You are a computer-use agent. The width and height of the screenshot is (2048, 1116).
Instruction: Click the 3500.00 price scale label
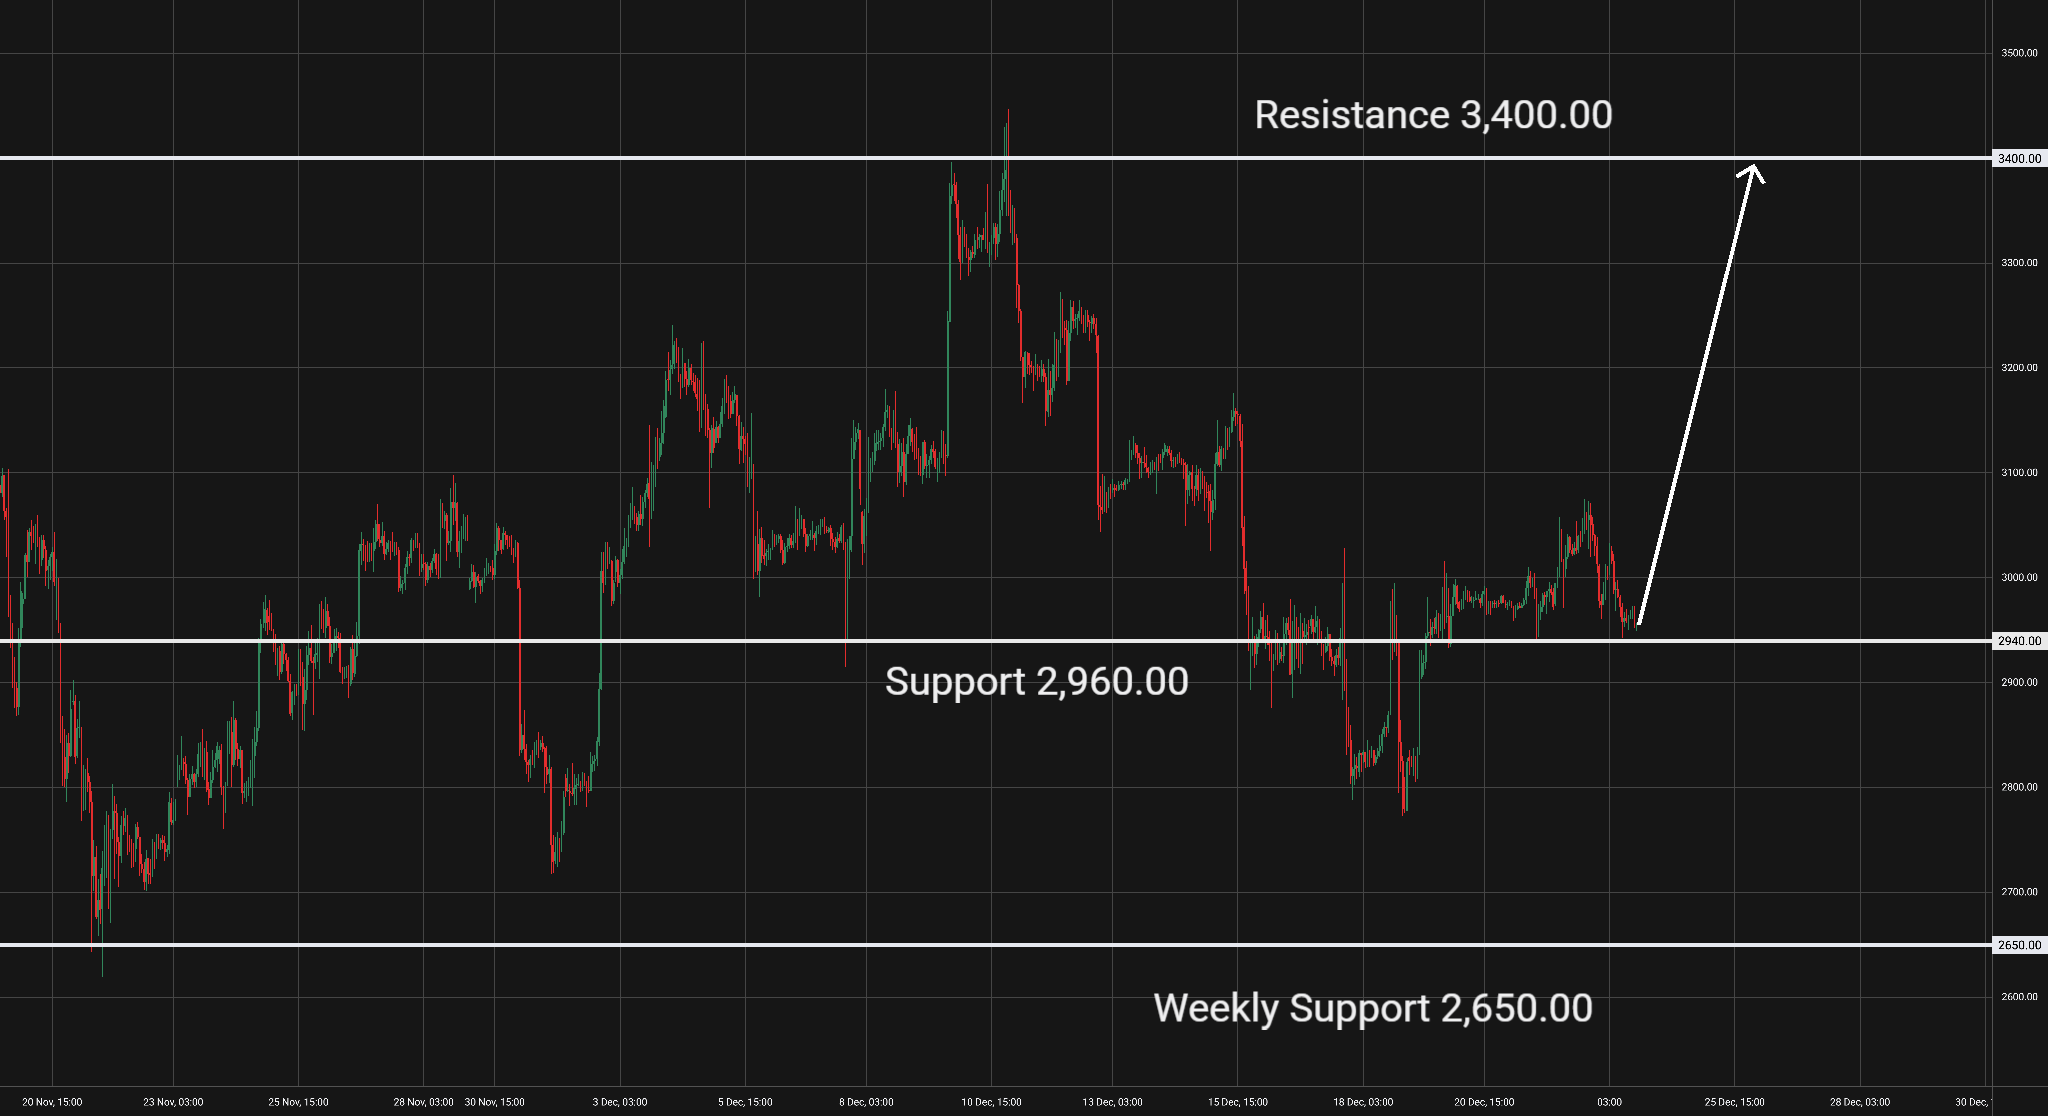point(2019,53)
